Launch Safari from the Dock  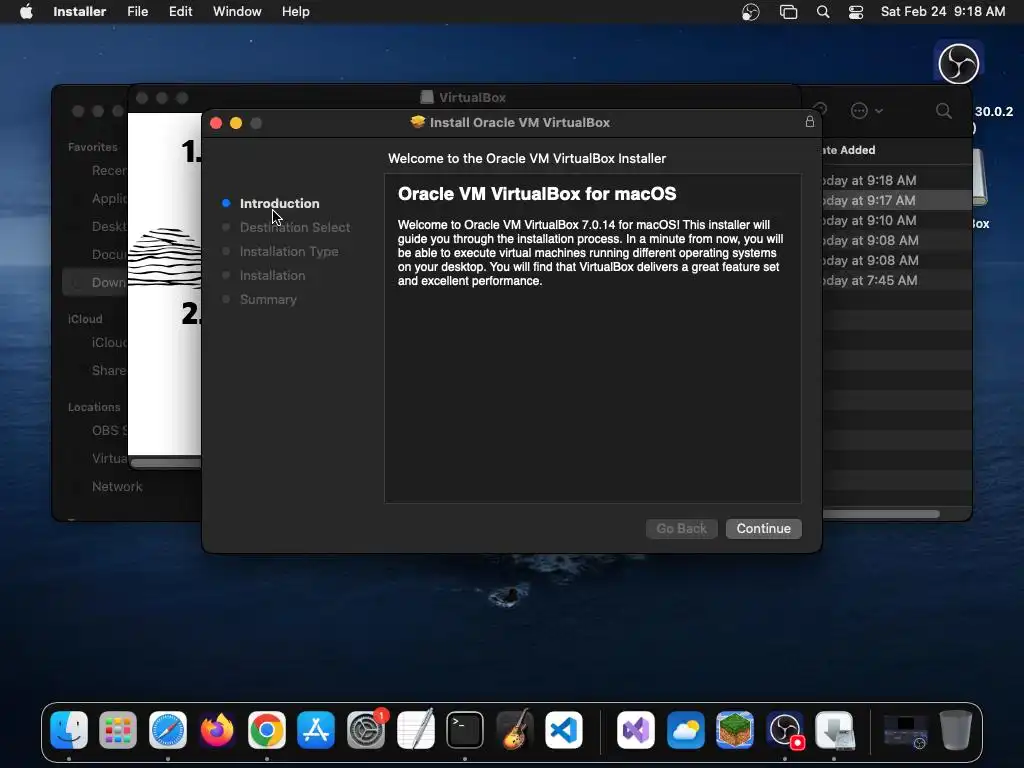click(168, 730)
